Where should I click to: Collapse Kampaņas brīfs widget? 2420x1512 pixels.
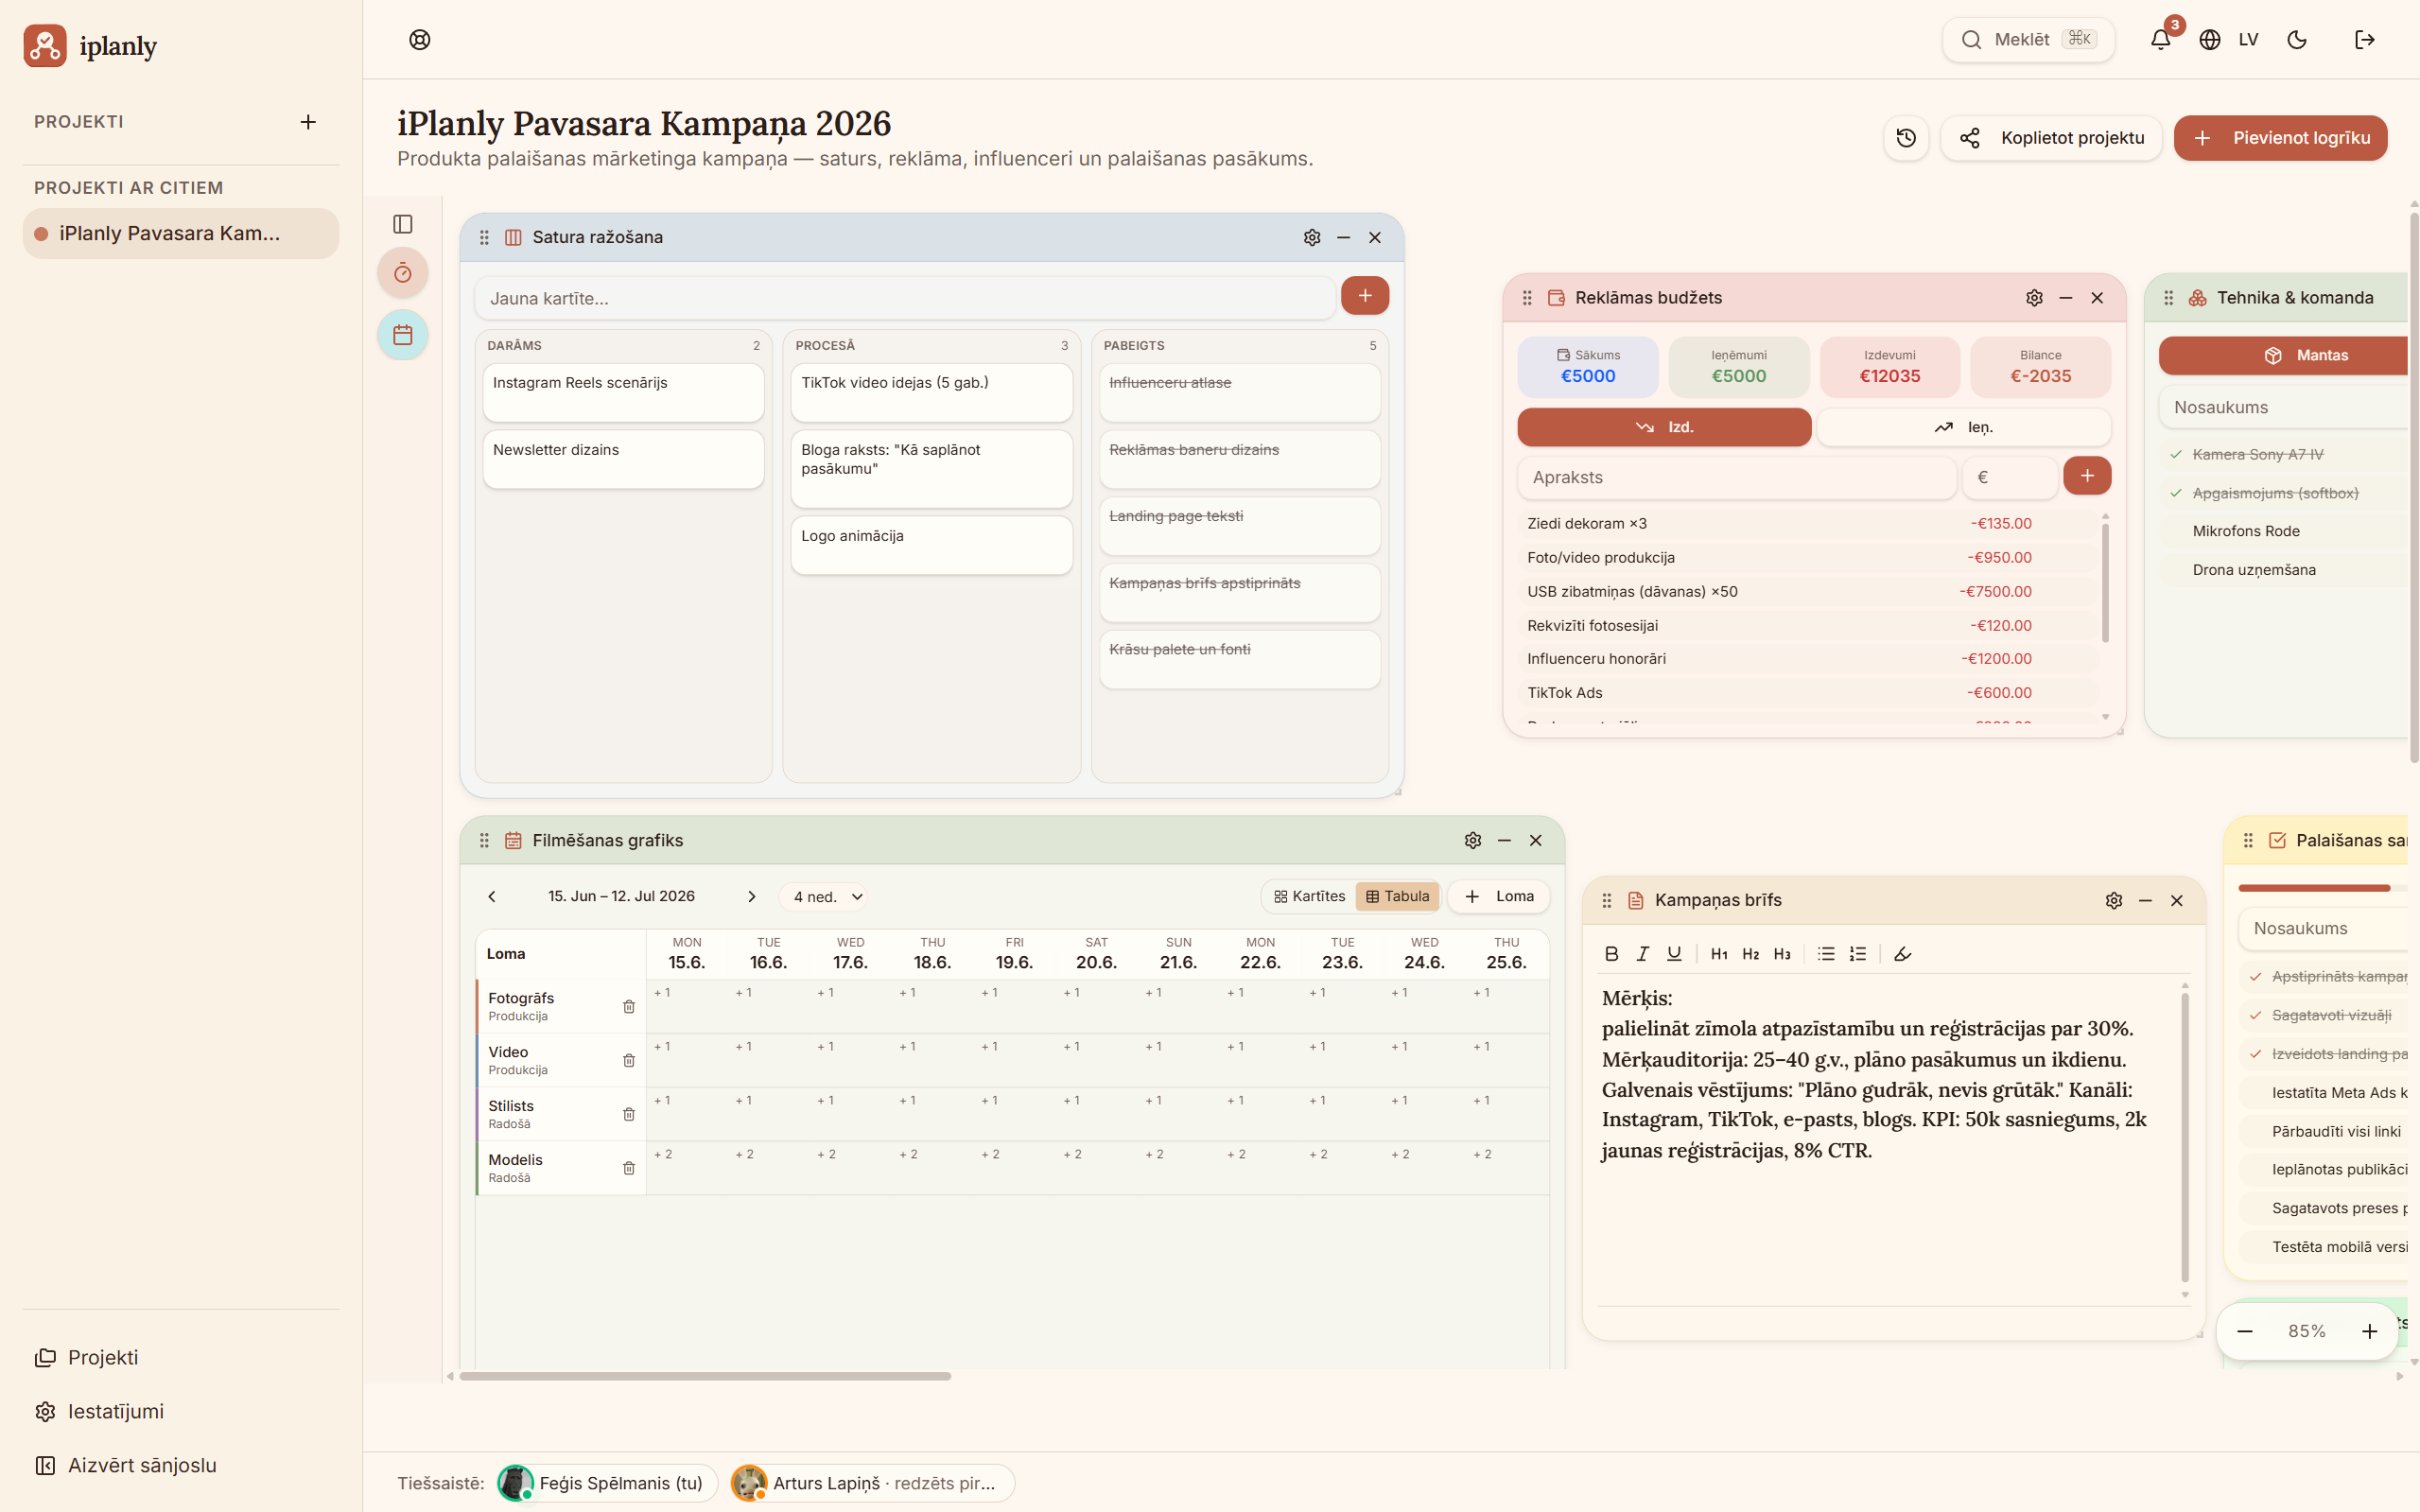2145,901
